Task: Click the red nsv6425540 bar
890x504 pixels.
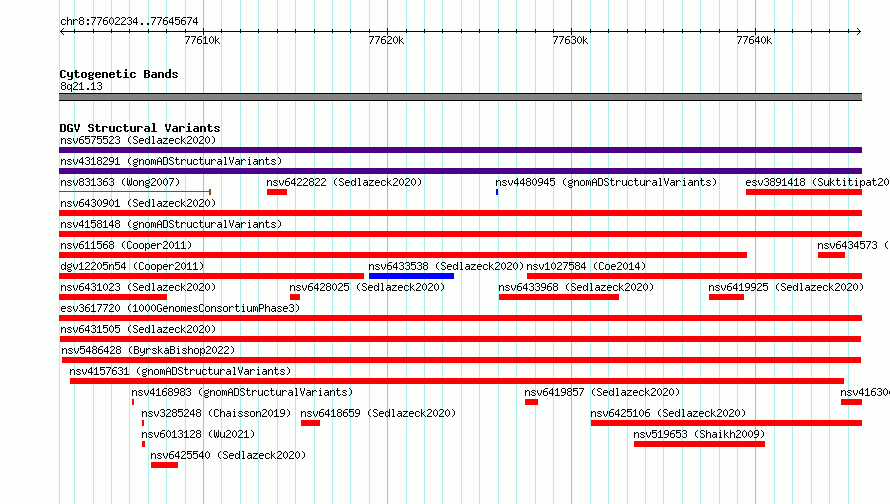Action: coord(165,465)
